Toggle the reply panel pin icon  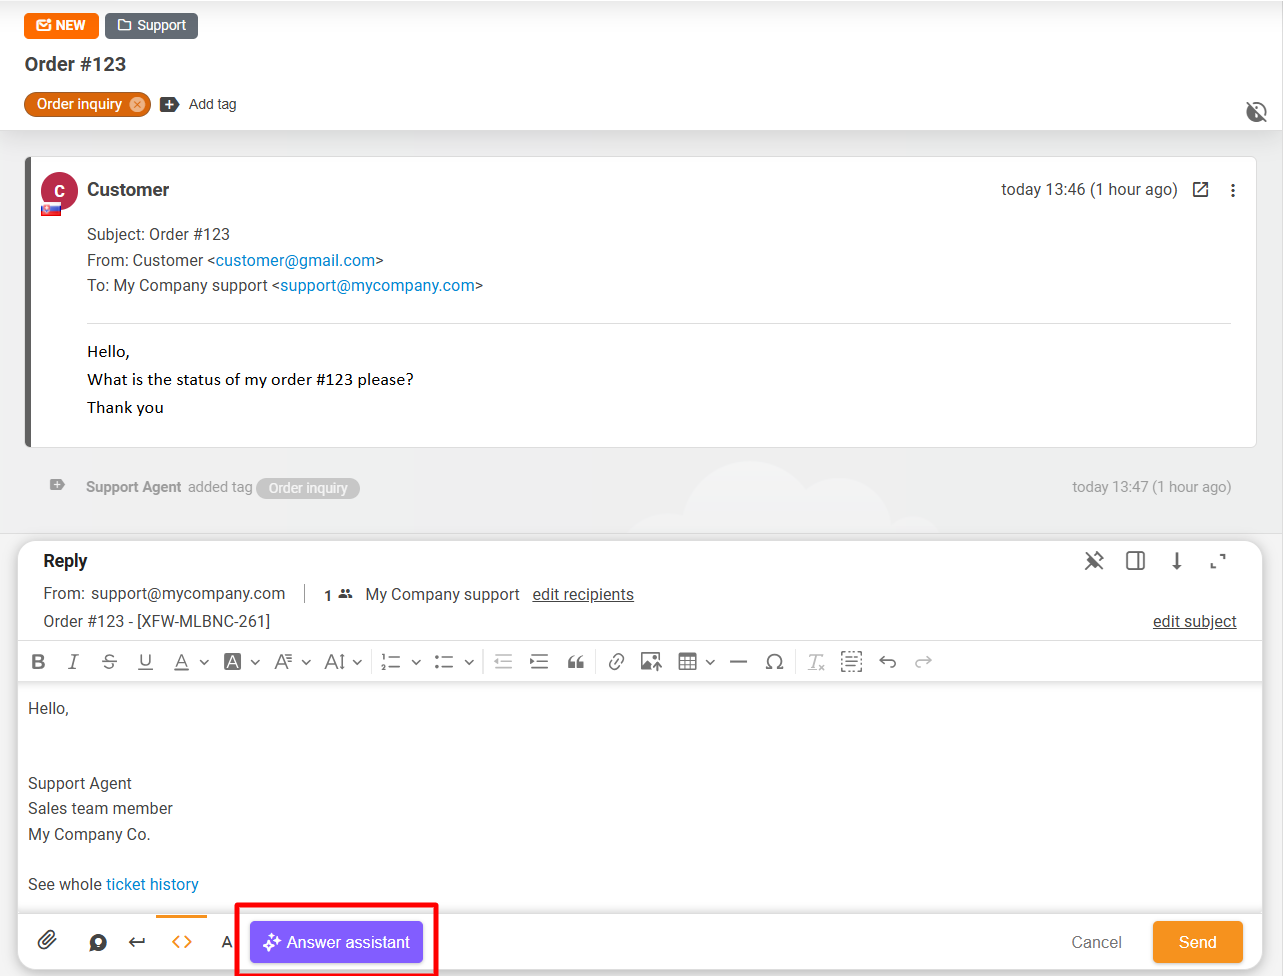[x=1094, y=561]
